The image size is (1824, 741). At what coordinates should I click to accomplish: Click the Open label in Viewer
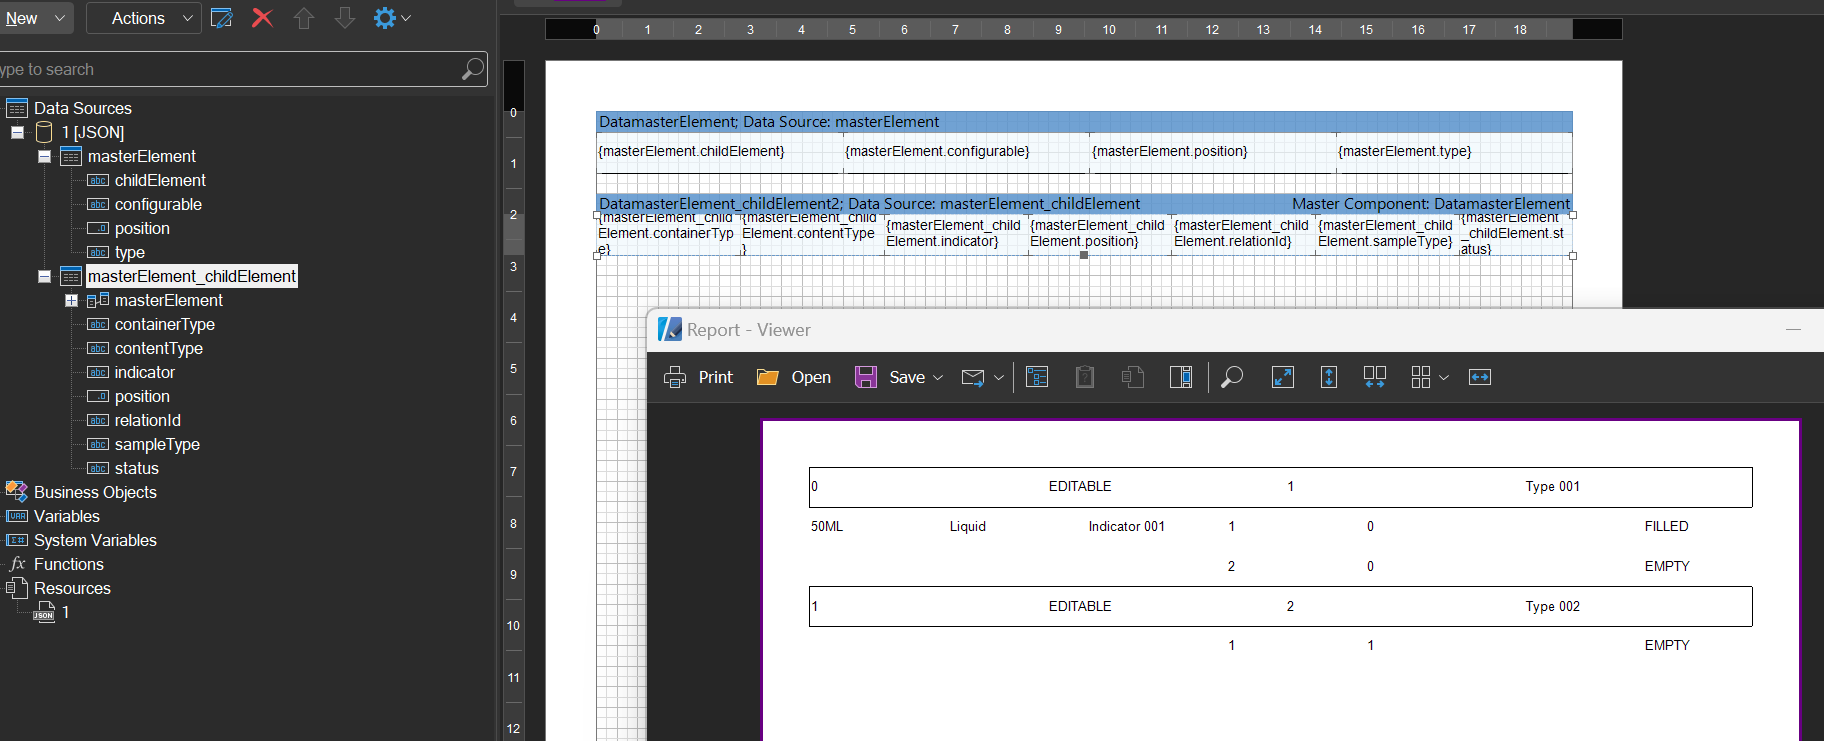[x=811, y=377]
